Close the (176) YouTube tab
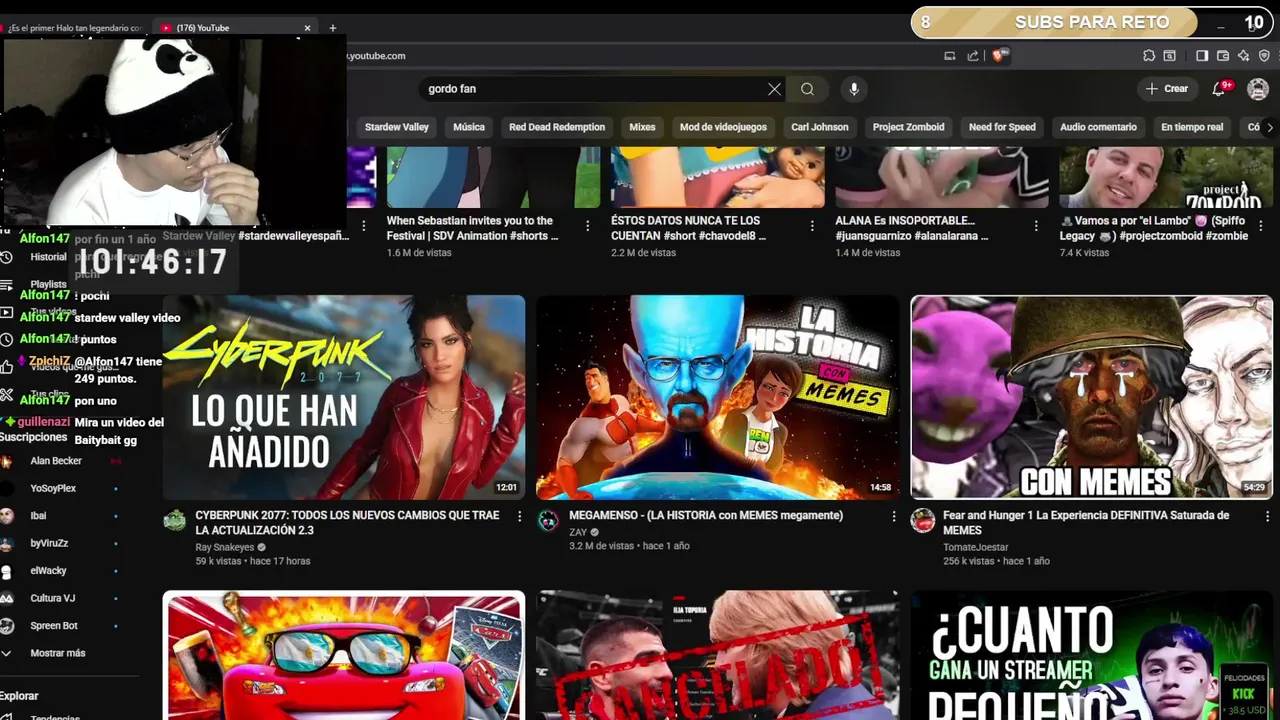Screen dimensions: 1280x720 tap(308, 28)
